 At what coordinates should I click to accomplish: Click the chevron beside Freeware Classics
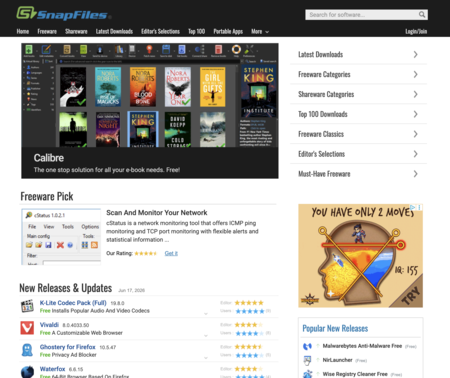tap(415, 134)
